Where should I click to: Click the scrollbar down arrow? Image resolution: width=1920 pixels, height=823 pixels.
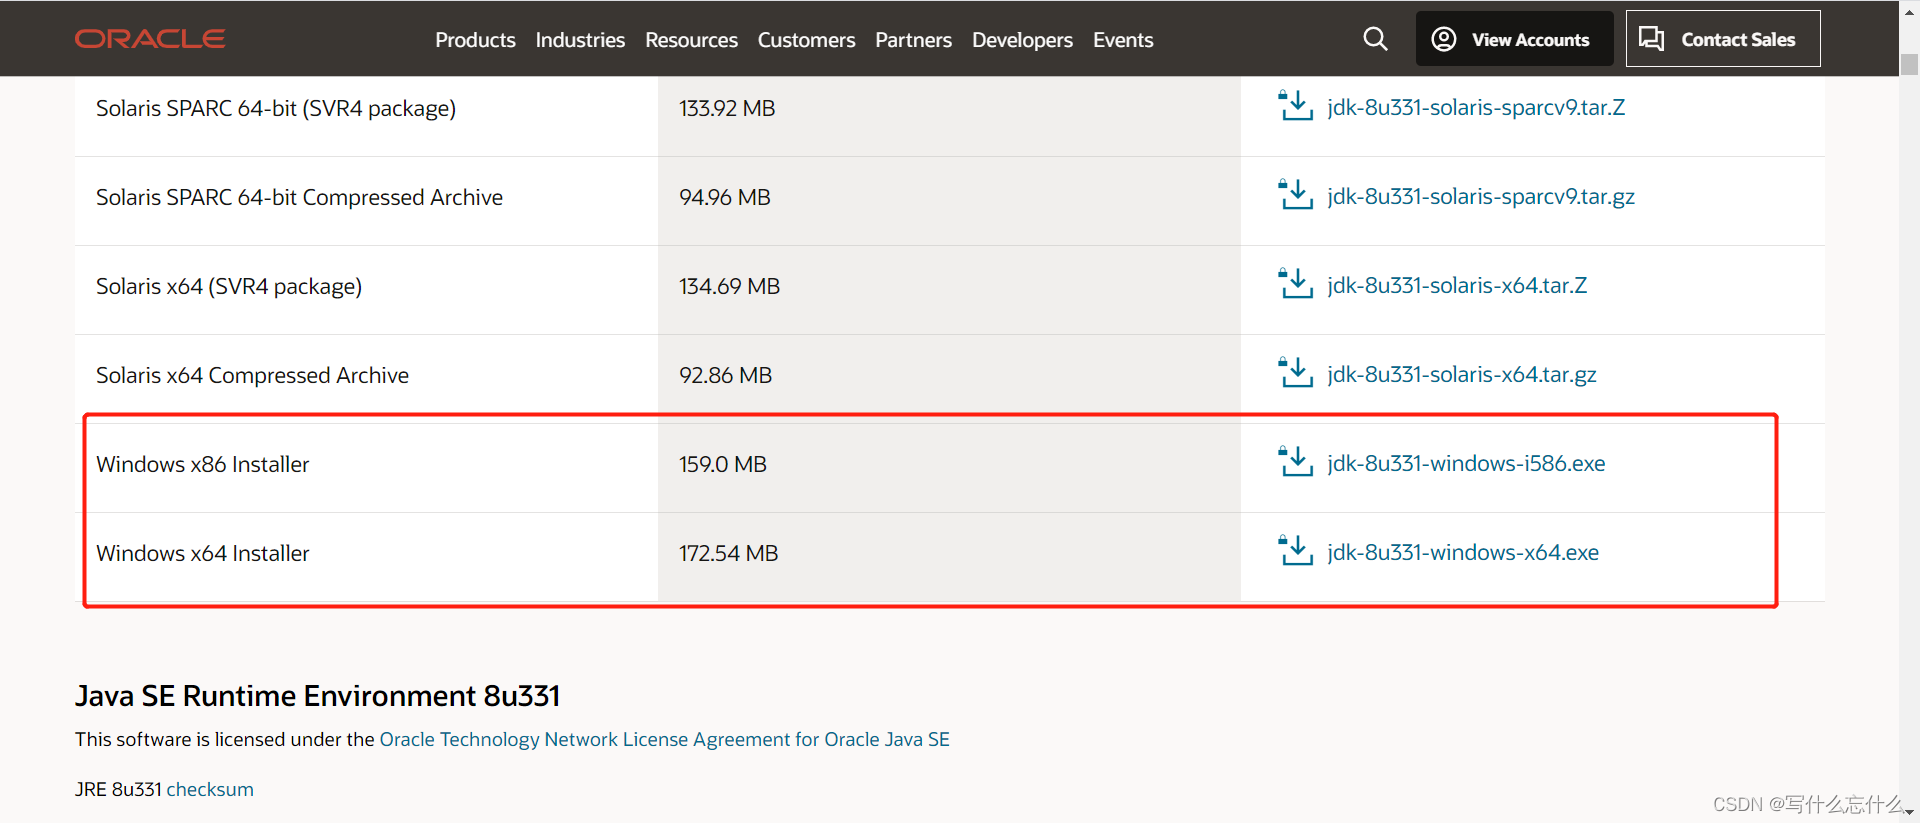pos(1909,812)
